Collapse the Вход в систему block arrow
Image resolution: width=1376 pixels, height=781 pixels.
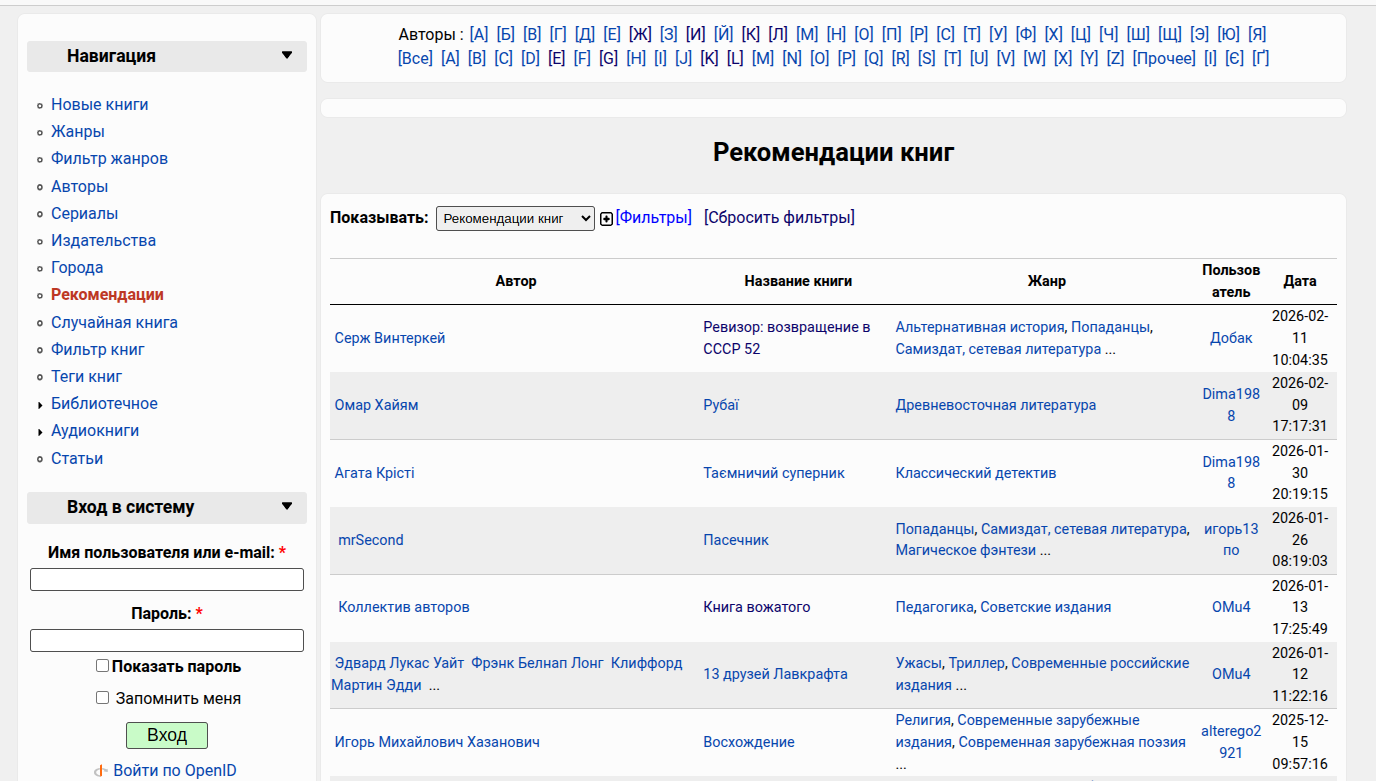point(287,507)
